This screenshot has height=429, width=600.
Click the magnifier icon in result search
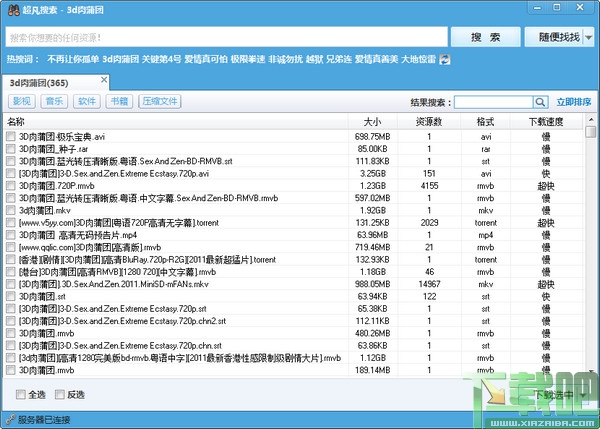[540, 102]
